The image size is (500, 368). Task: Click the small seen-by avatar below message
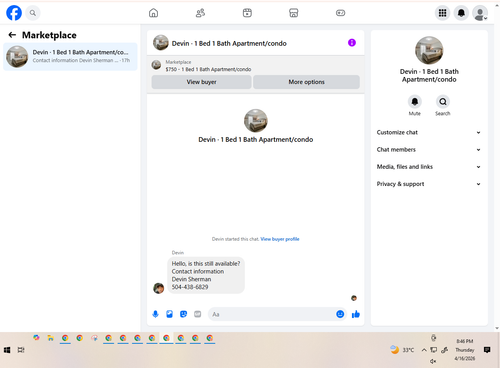coord(354,298)
